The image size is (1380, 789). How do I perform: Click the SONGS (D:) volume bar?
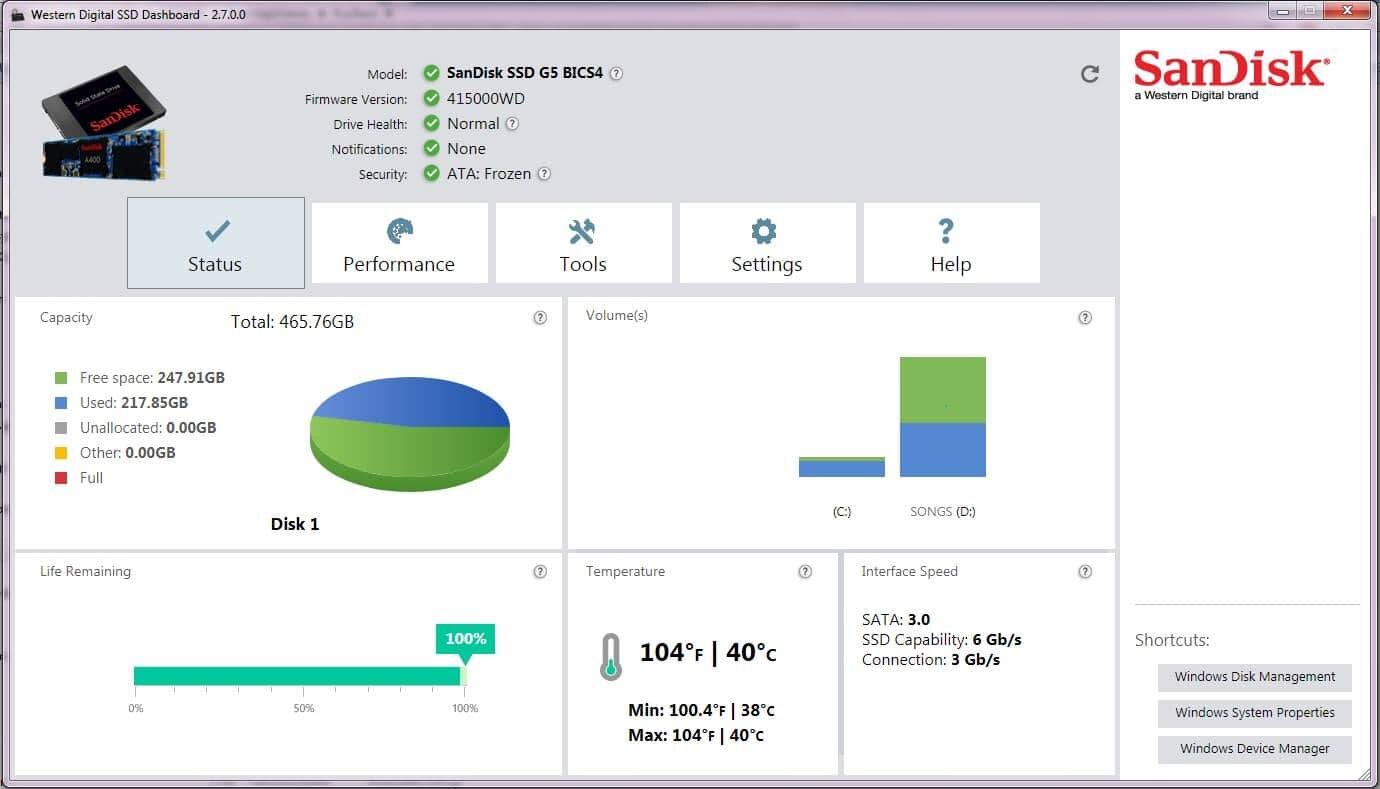943,417
